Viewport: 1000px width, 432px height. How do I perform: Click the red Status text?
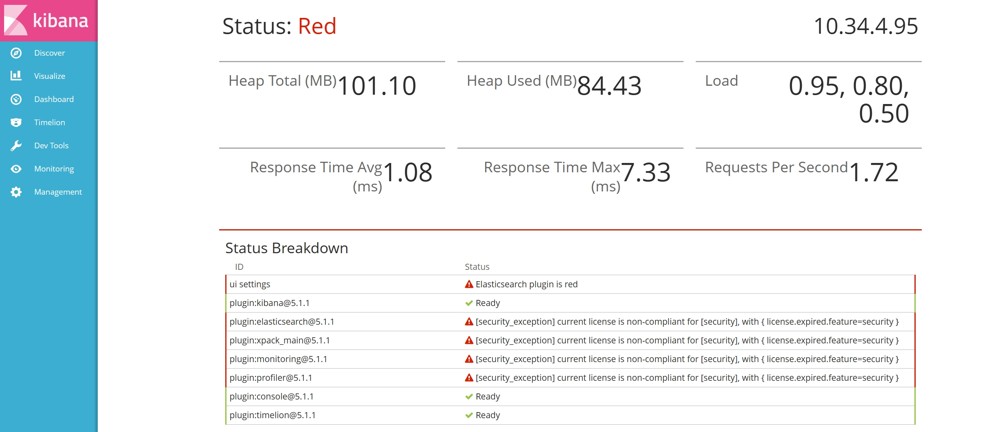click(317, 26)
